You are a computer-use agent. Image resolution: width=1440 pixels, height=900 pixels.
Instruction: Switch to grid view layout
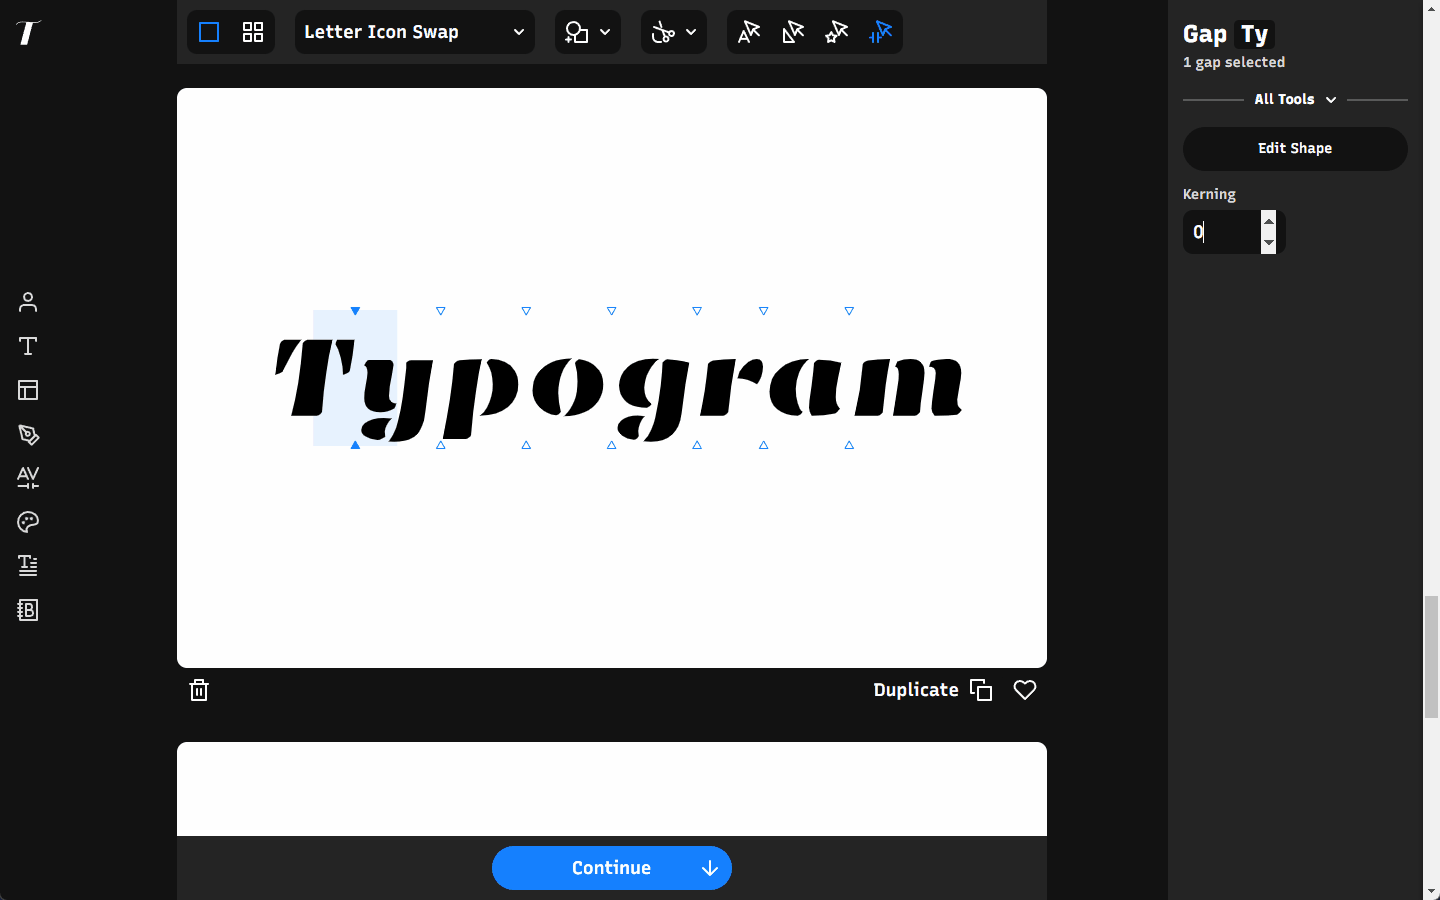253,32
